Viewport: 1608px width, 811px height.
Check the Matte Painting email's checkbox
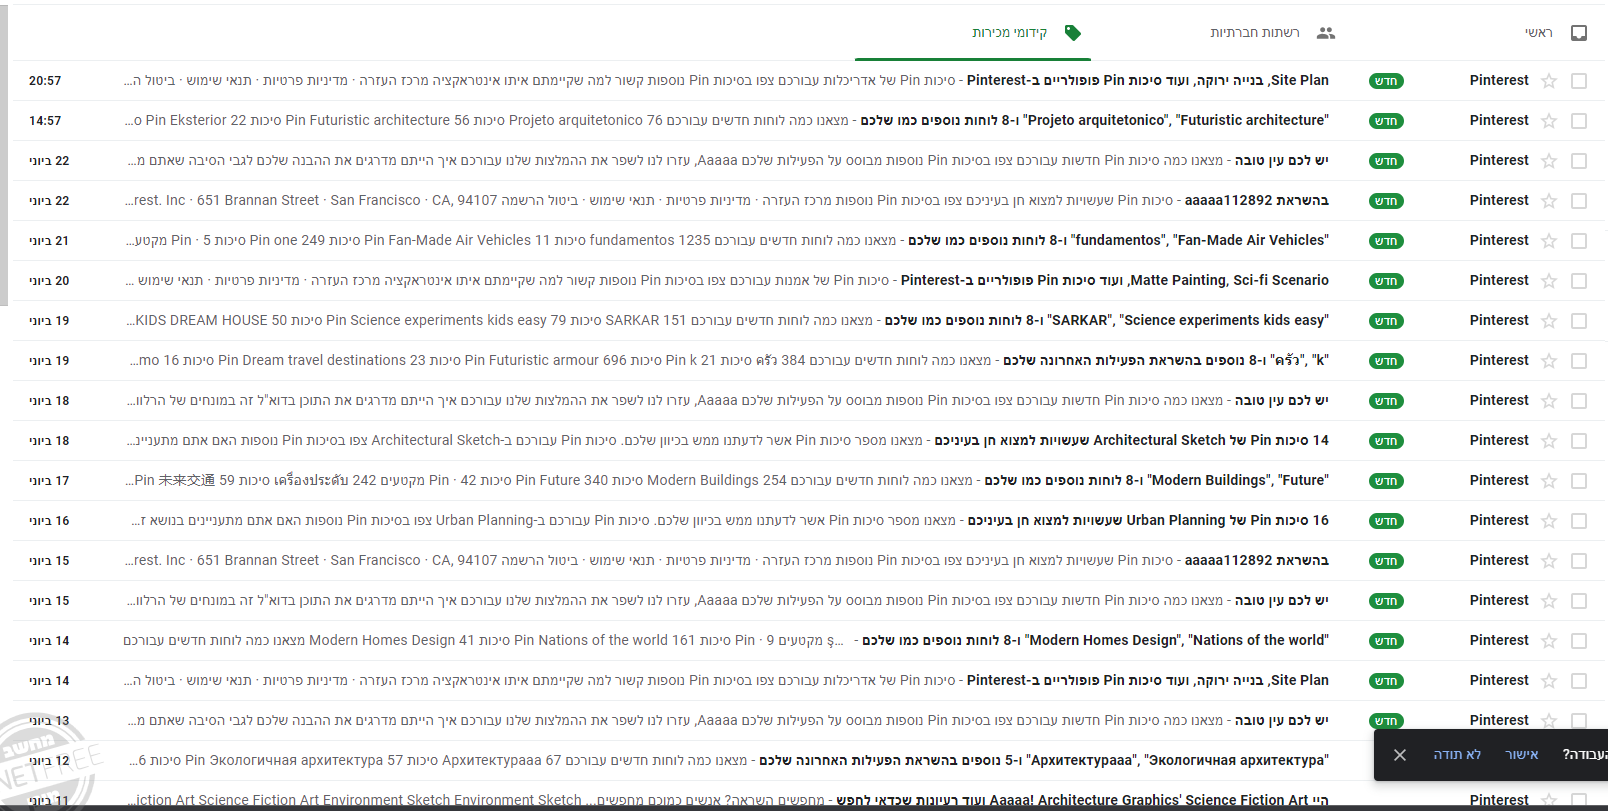point(1579,281)
